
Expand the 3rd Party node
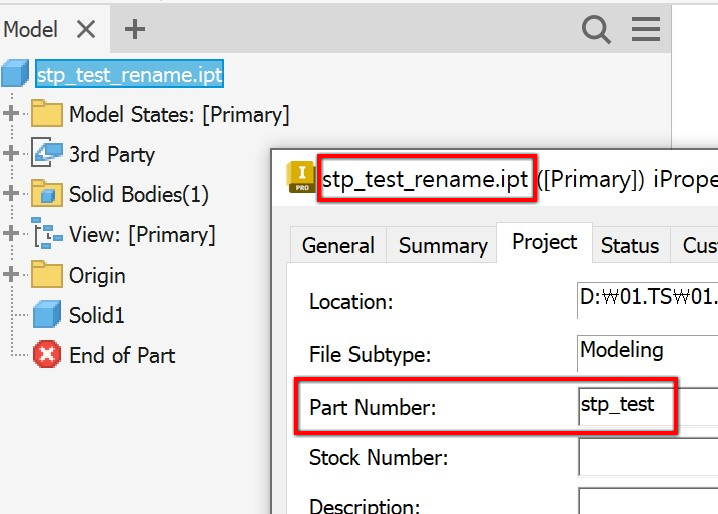point(12,154)
